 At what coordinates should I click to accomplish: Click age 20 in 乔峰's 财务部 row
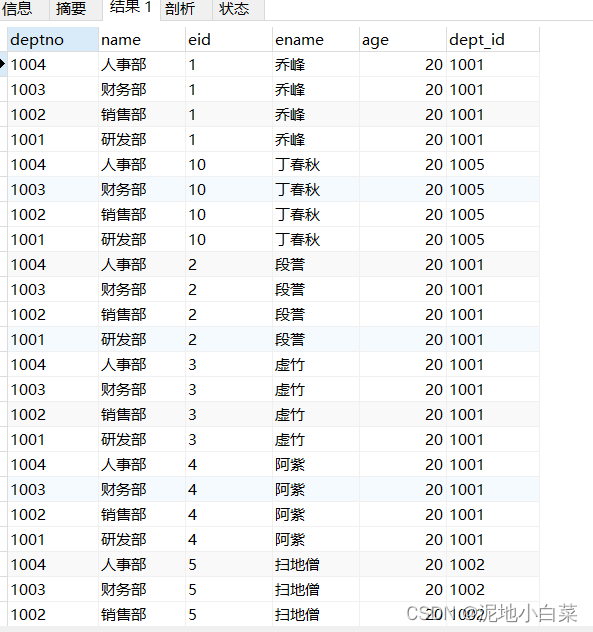(x=403, y=89)
